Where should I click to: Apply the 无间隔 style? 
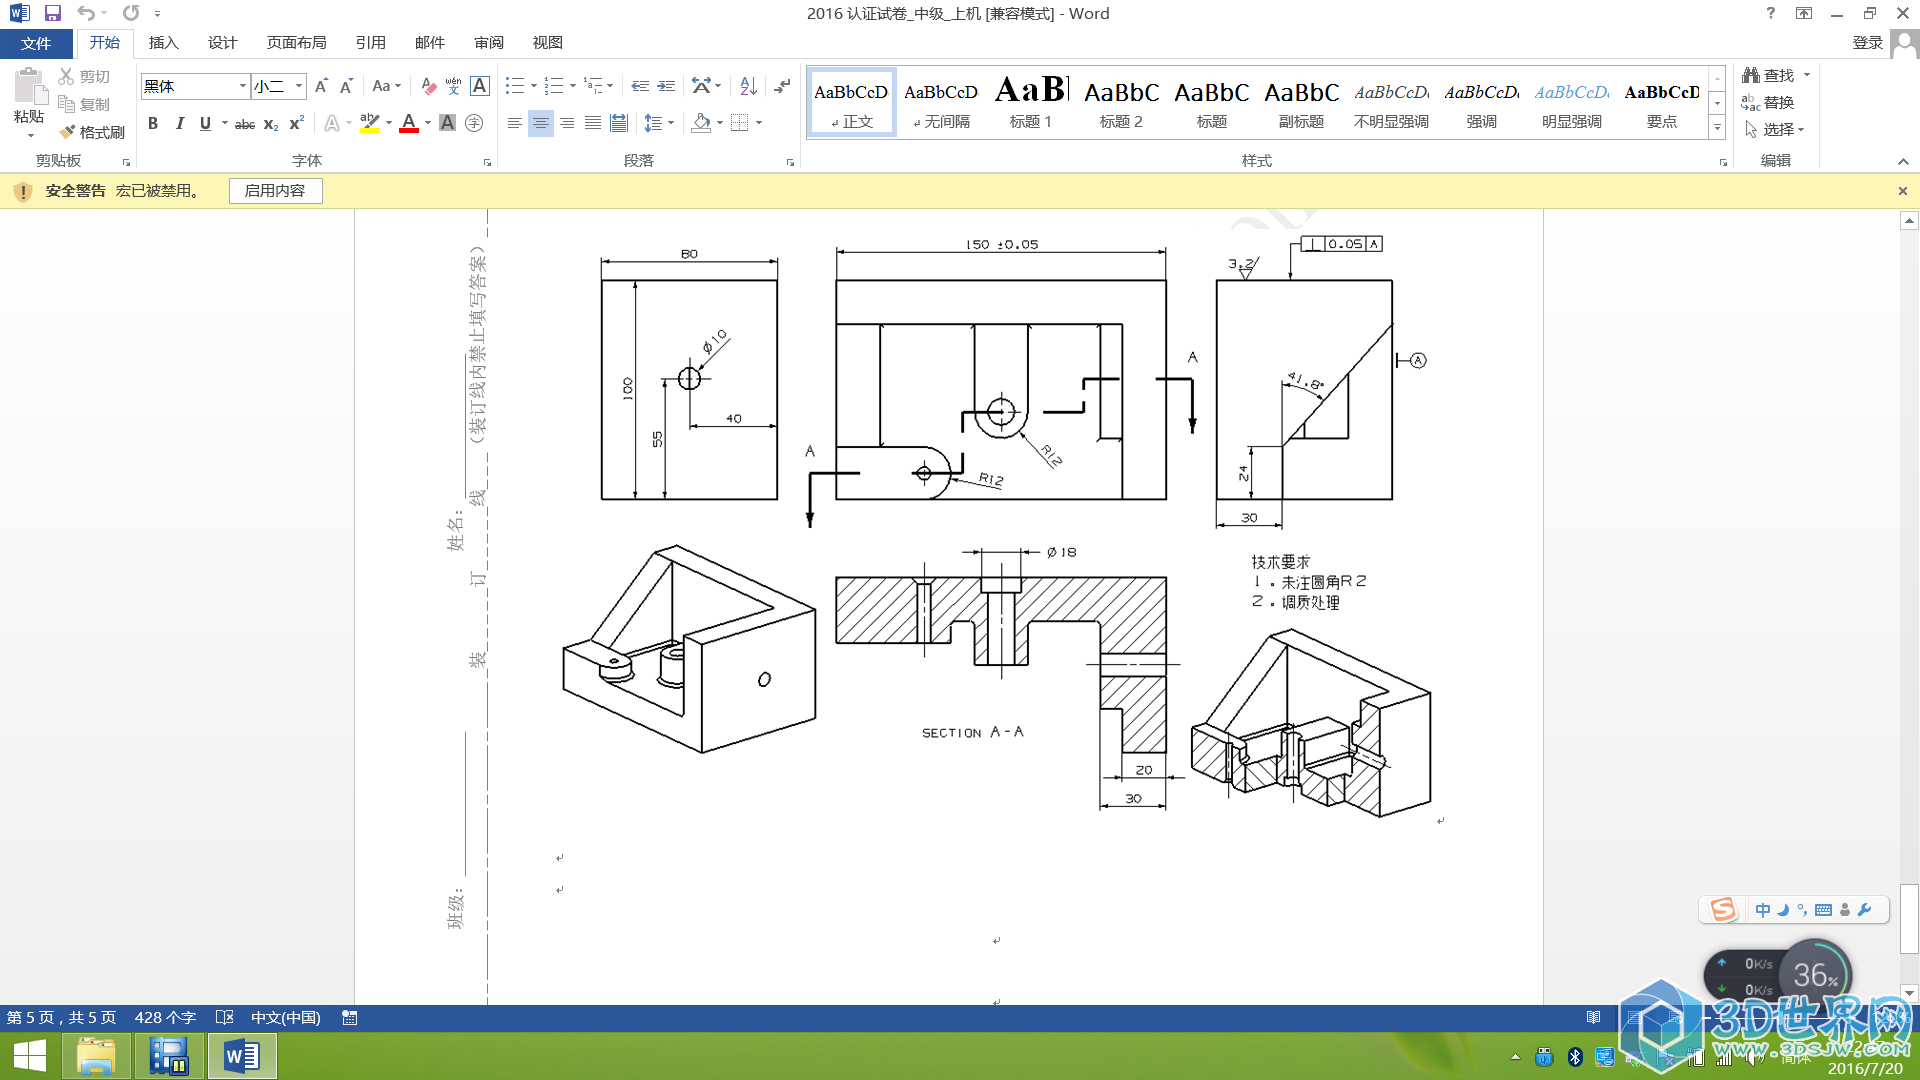pyautogui.click(x=941, y=101)
